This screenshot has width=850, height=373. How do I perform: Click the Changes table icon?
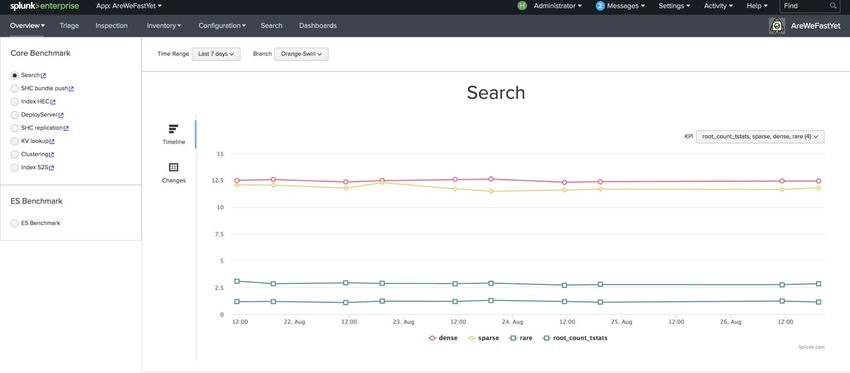[x=173, y=167]
